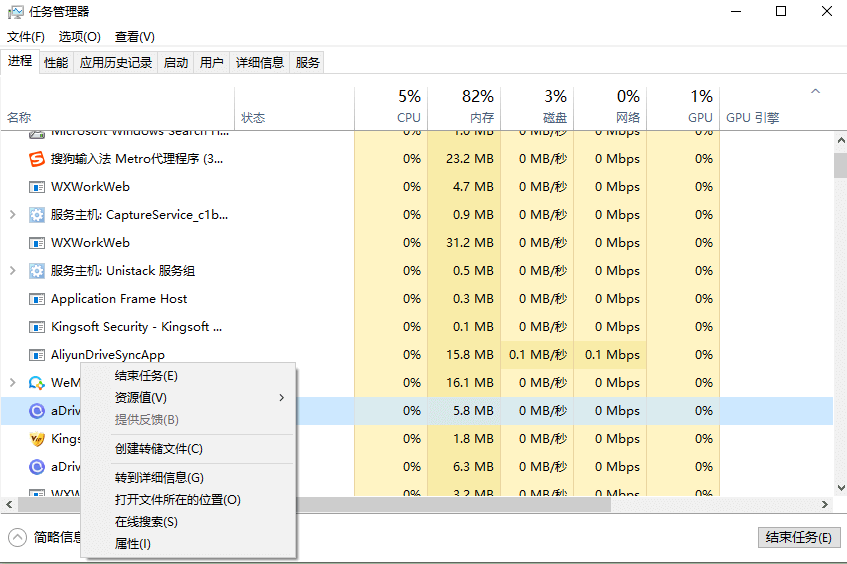This screenshot has height=564, width=847.
Task: Open the File (文件) menu
Action: click(x=25, y=37)
